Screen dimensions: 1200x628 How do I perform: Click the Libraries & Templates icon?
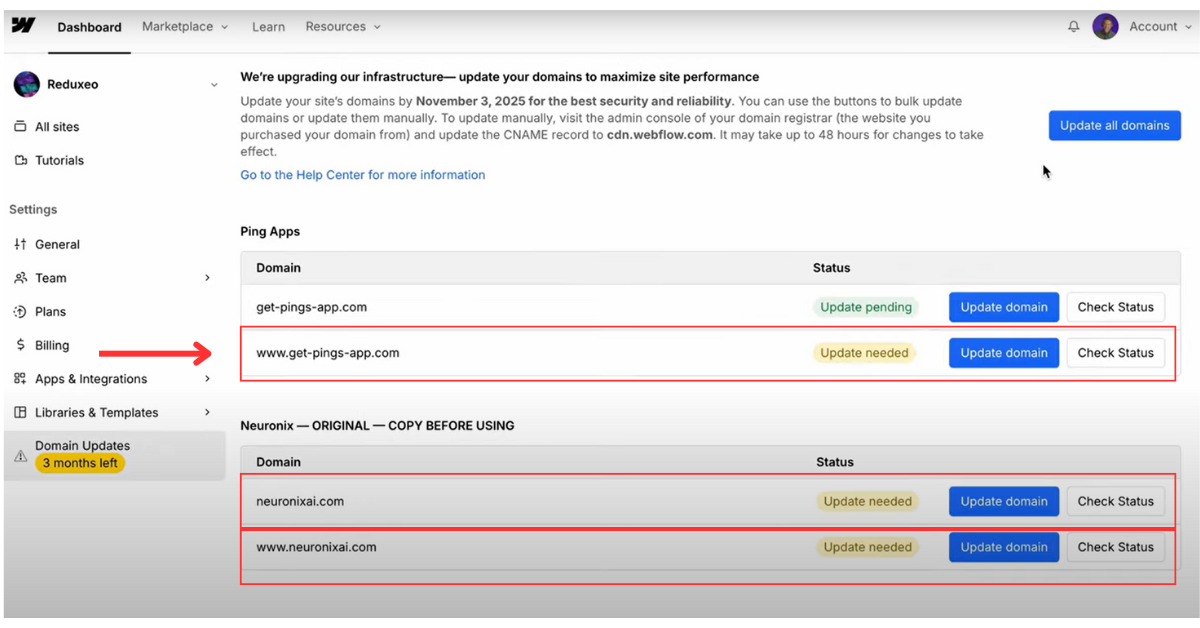click(x=20, y=412)
